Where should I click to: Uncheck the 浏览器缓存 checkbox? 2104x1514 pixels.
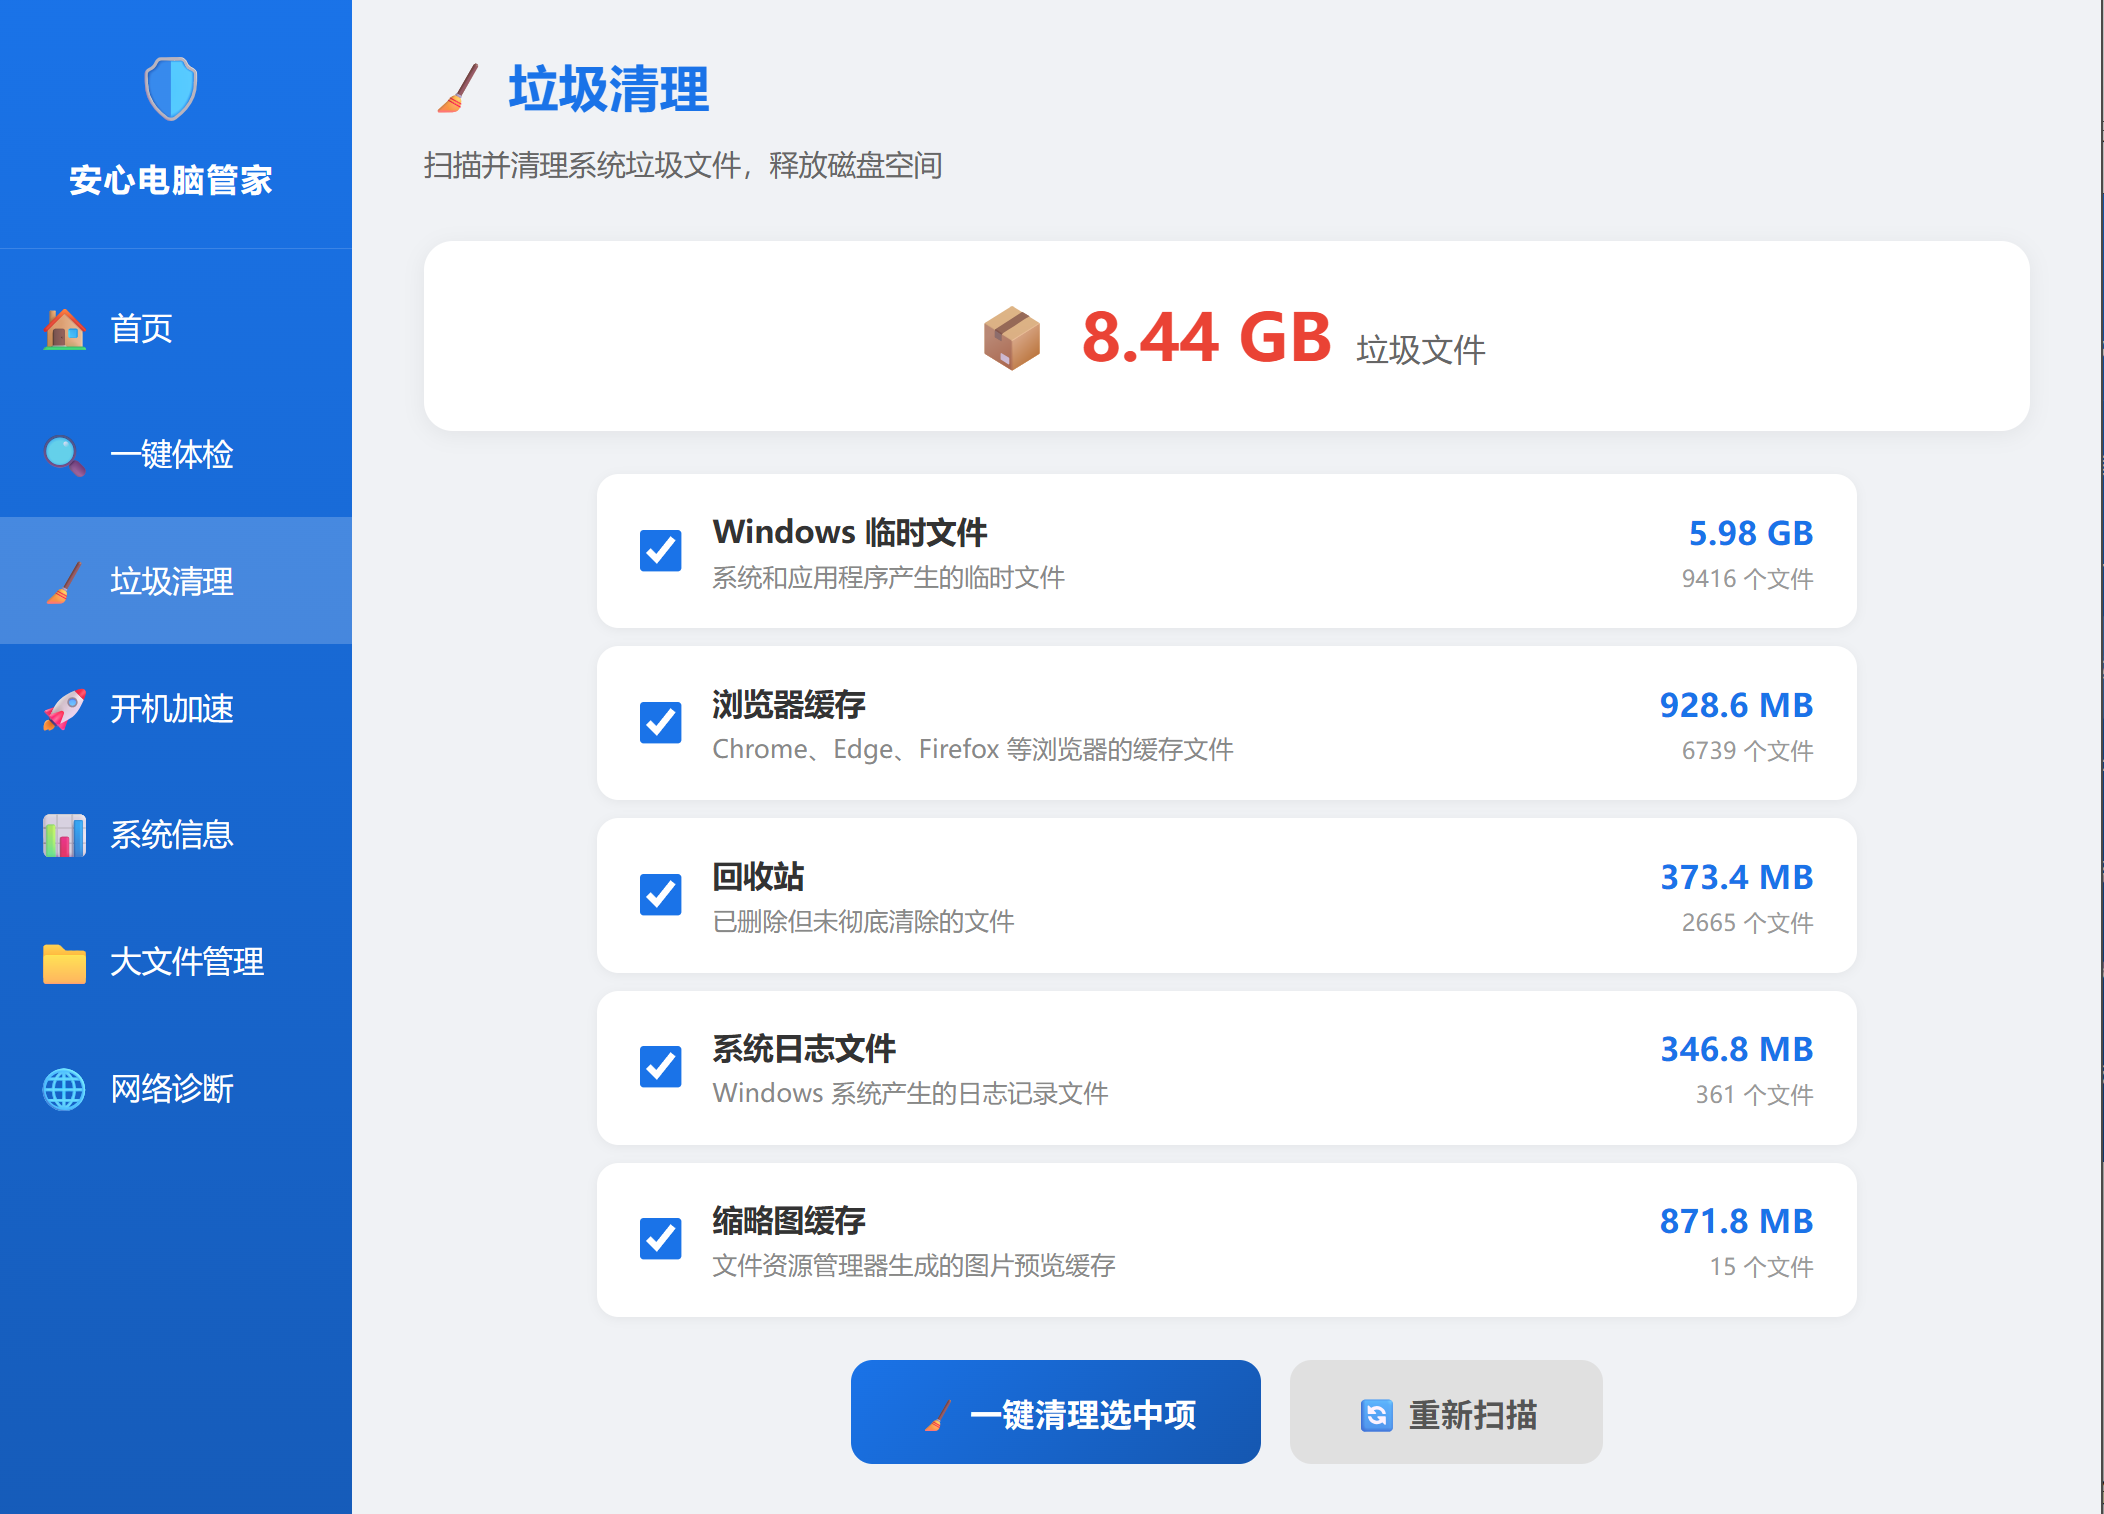point(661,723)
